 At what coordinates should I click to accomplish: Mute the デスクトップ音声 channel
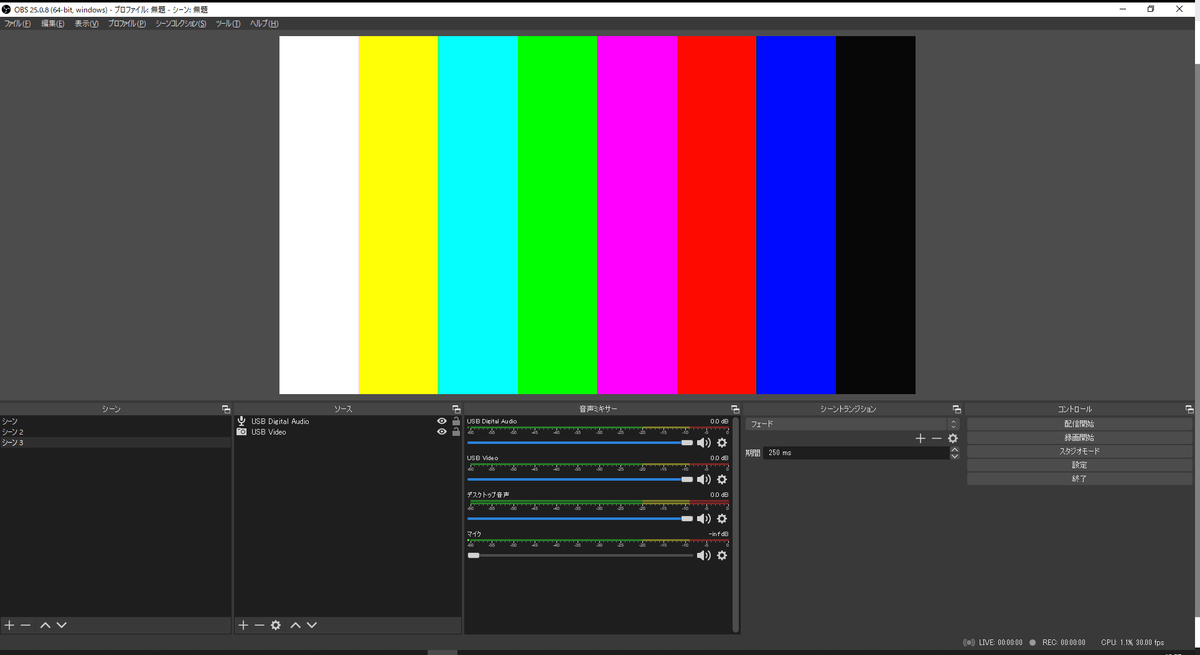(x=704, y=519)
